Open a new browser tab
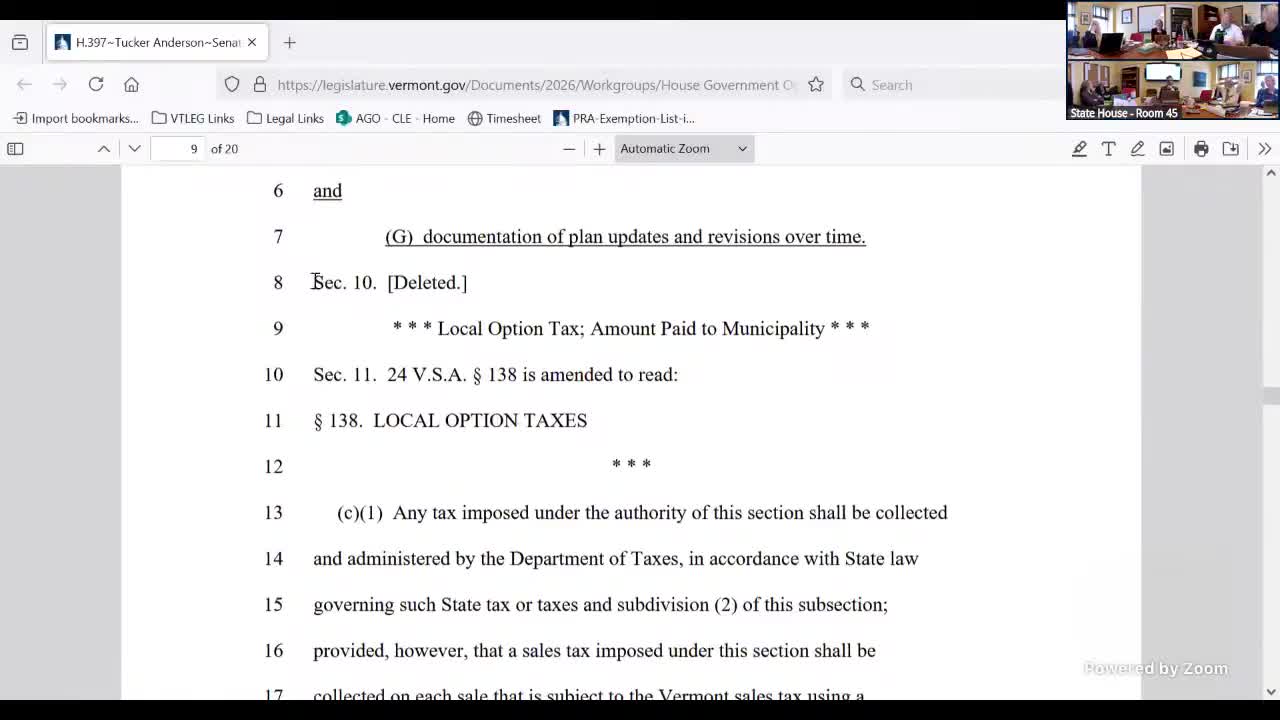 point(289,42)
